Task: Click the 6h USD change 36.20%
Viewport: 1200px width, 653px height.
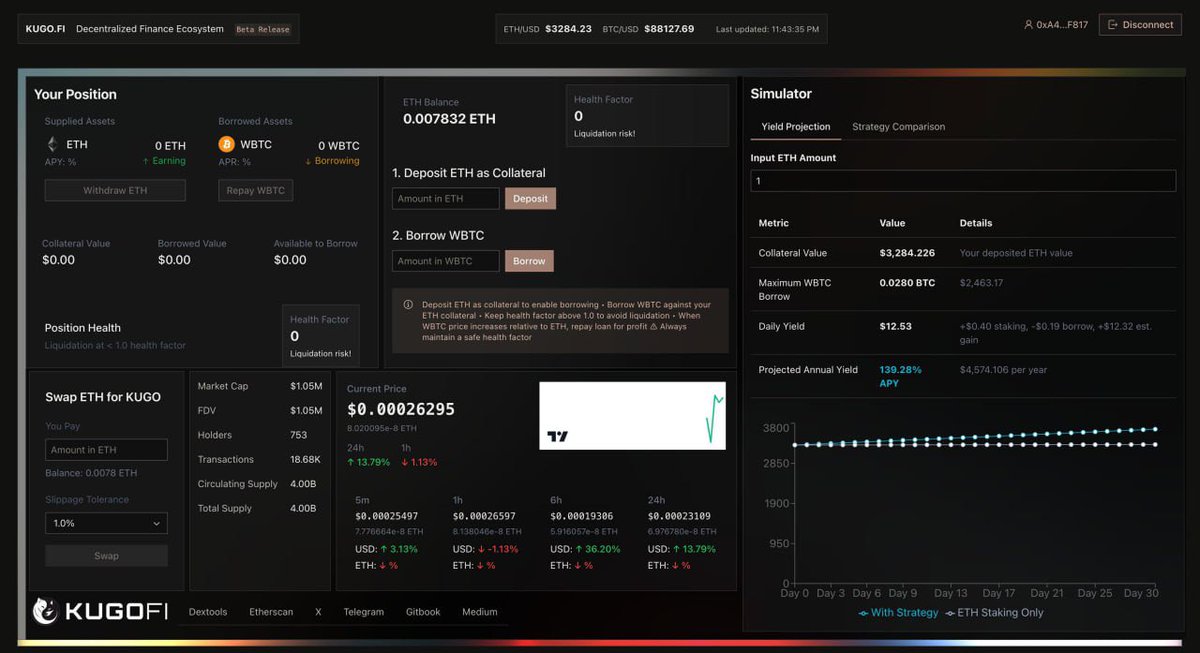Action: pyautogui.click(x=598, y=549)
